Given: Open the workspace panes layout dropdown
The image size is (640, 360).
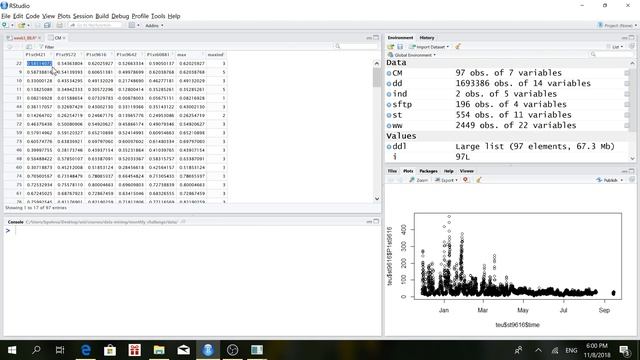Looking at the screenshot, I should coord(134,25).
